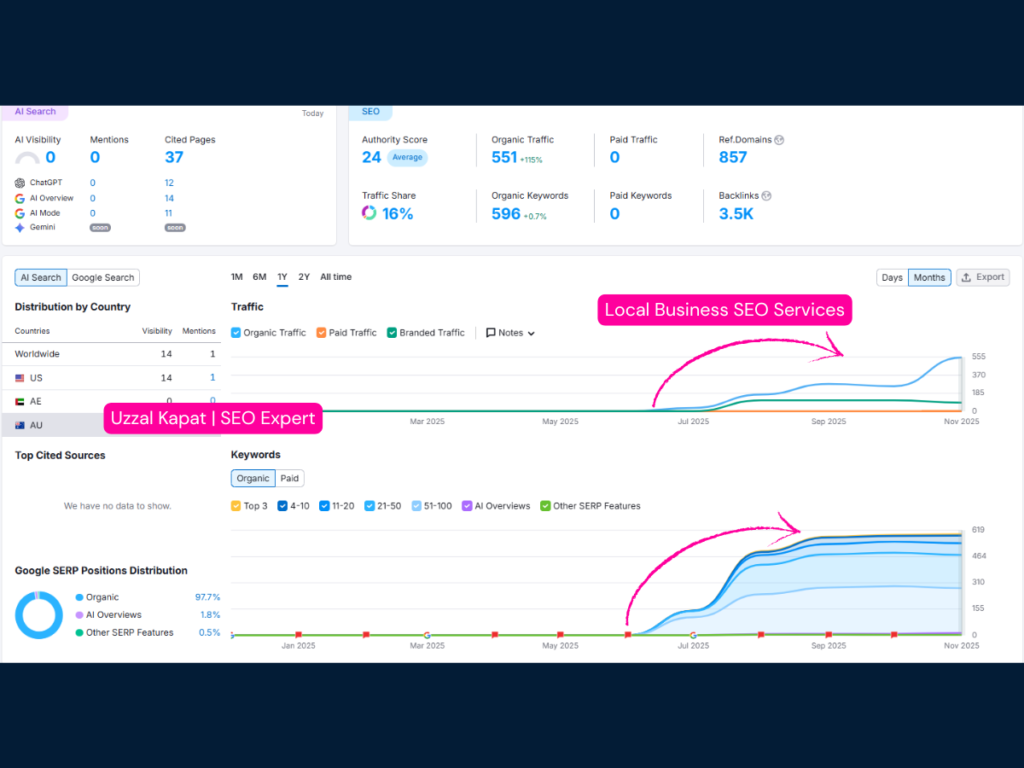This screenshot has height=768, width=1024.
Task: Click the Traffic Share donut icon
Action: click(369, 213)
